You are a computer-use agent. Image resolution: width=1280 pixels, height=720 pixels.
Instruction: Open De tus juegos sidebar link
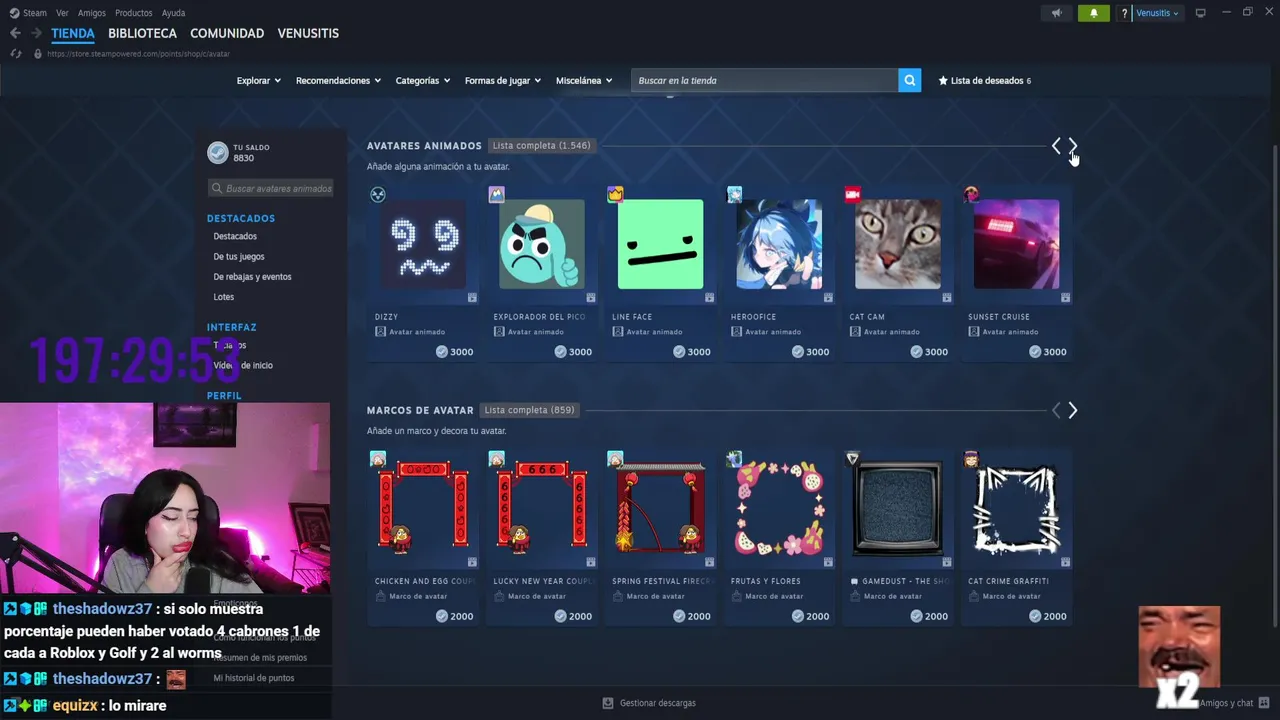pos(239,256)
